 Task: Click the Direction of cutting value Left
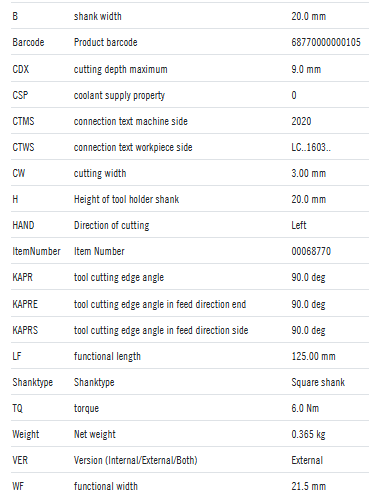(x=299, y=225)
